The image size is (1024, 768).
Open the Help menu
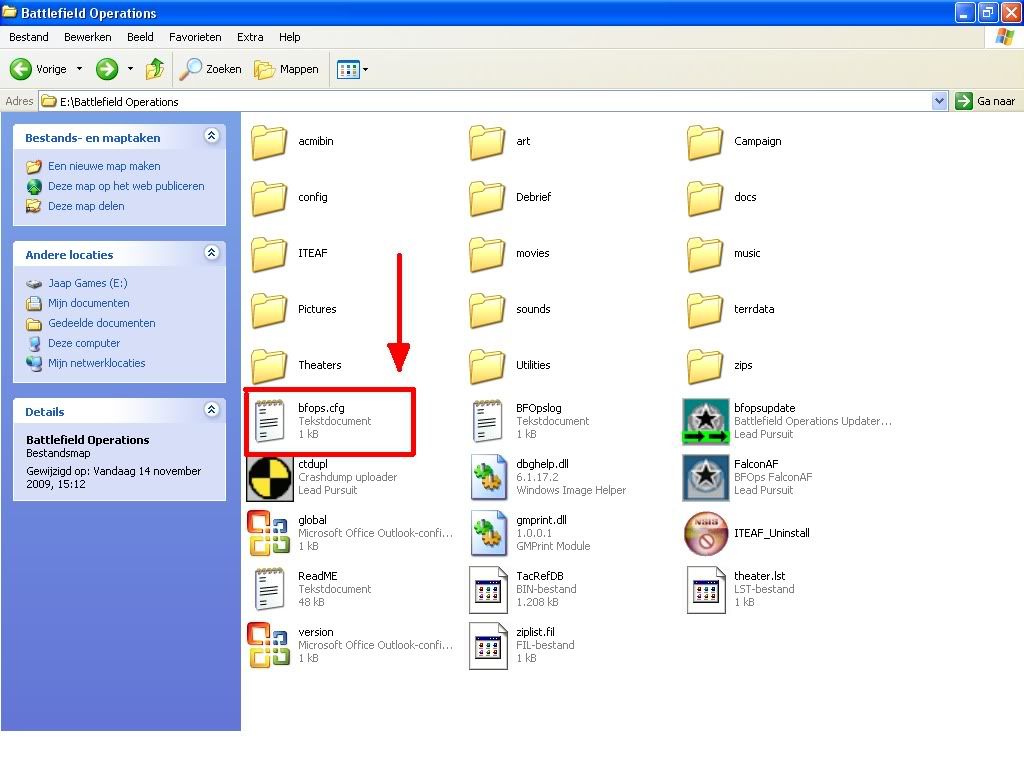tap(289, 37)
